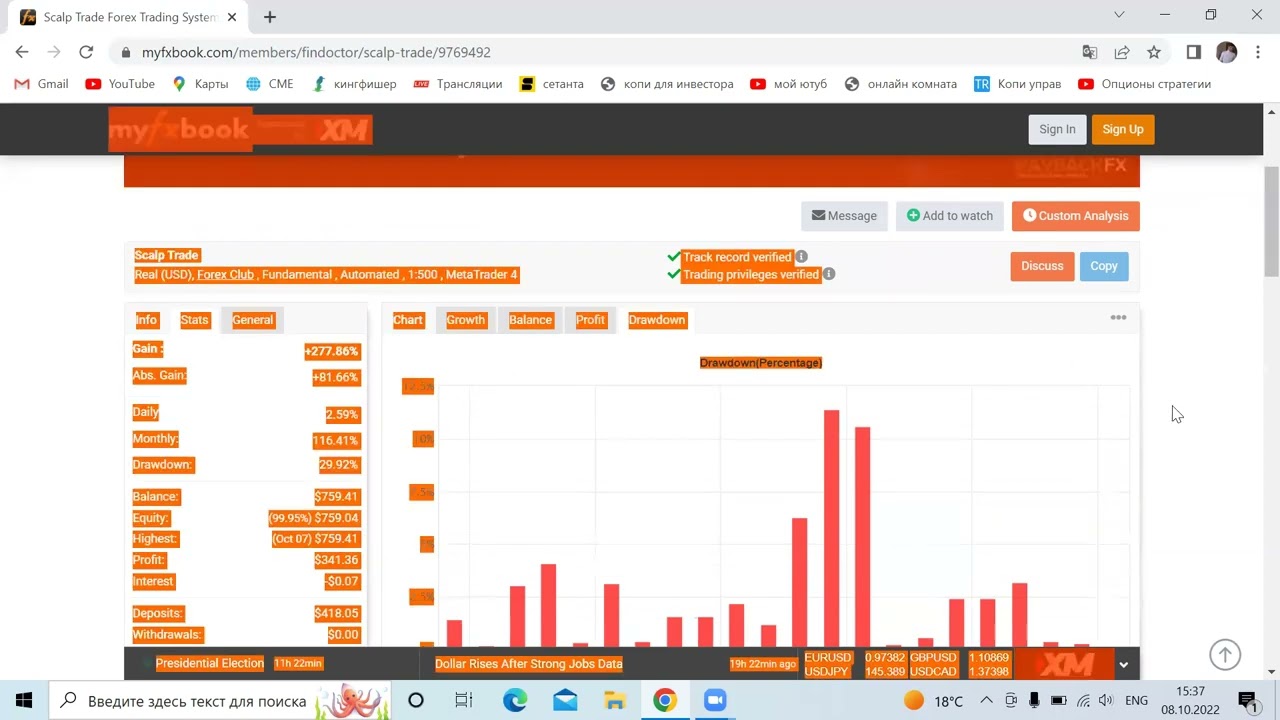Go back to the previous page

[x=22, y=52]
